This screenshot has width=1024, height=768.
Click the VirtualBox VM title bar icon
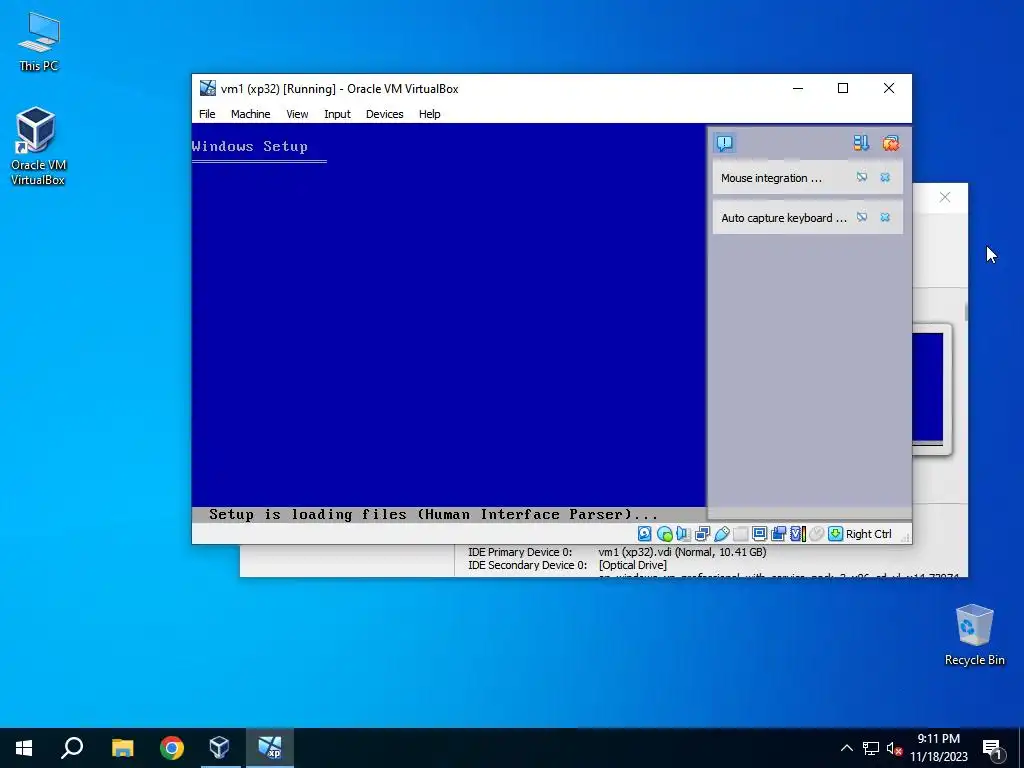208,88
